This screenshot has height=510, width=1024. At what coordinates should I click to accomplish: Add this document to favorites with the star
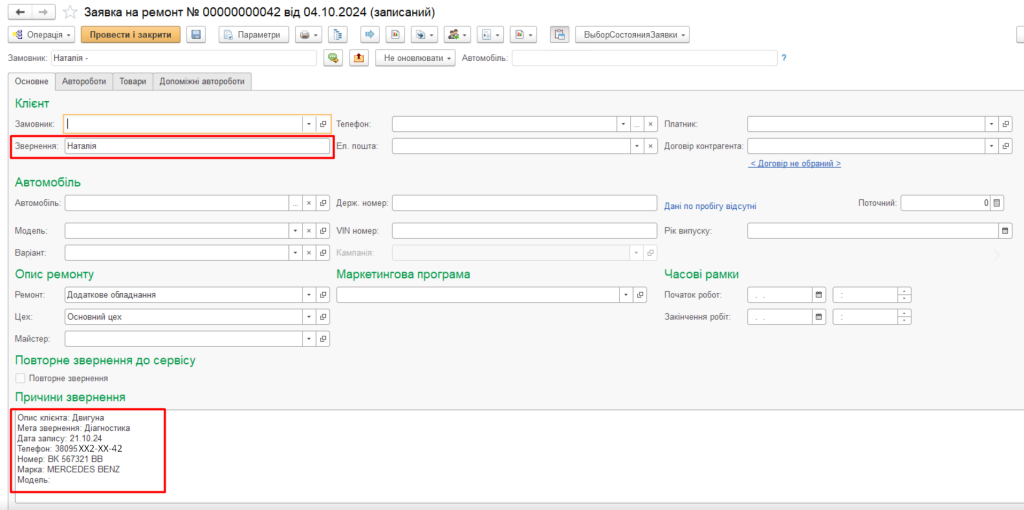pyautogui.click(x=71, y=12)
